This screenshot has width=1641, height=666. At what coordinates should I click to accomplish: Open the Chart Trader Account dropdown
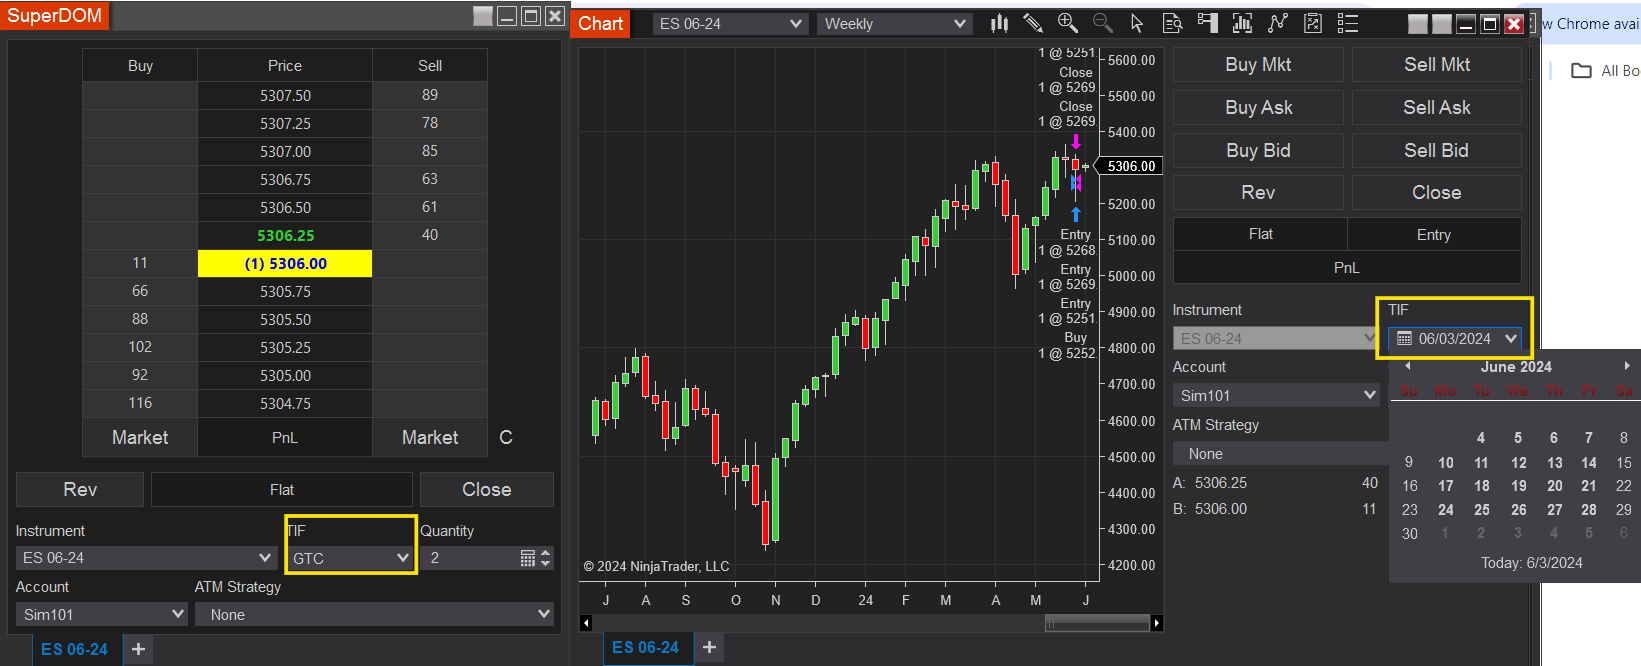[x=1276, y=395]
